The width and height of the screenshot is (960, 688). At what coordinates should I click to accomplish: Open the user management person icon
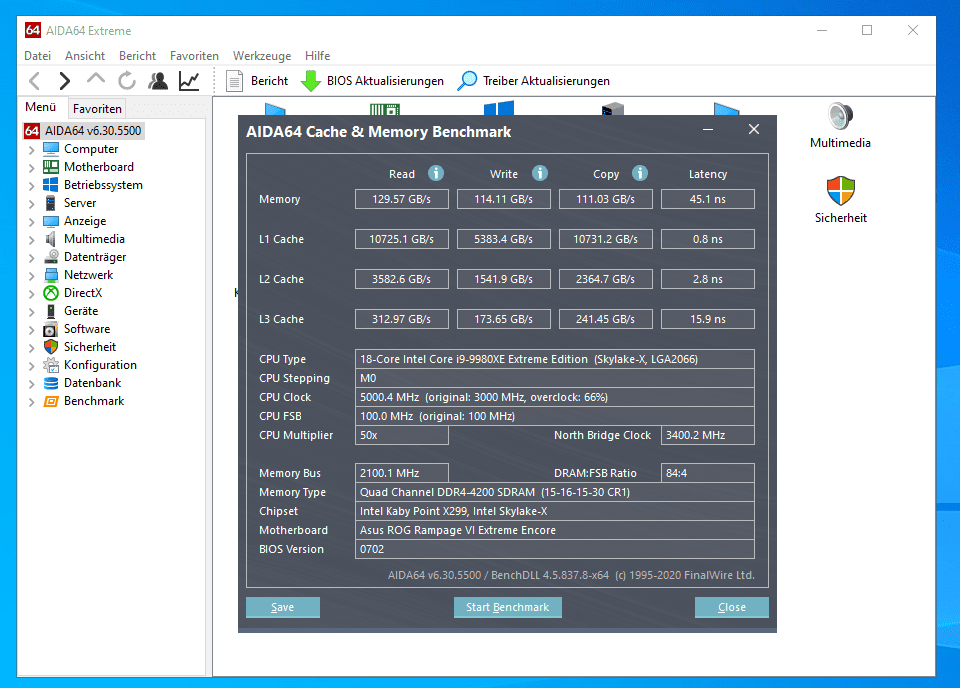click(x=158, y=81)
